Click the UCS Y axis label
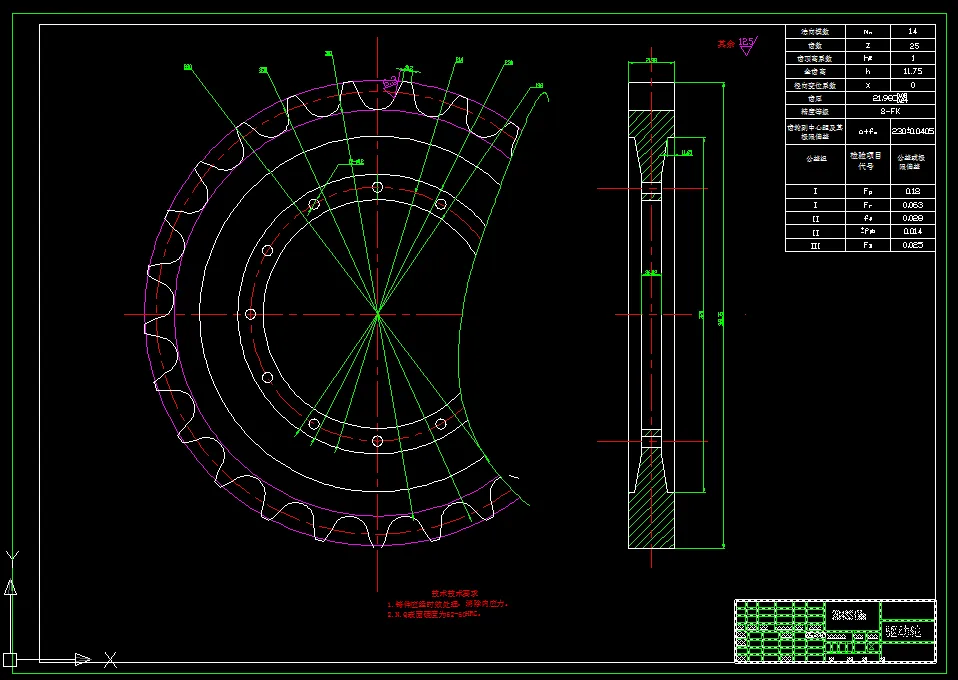 tap(12, 558)
